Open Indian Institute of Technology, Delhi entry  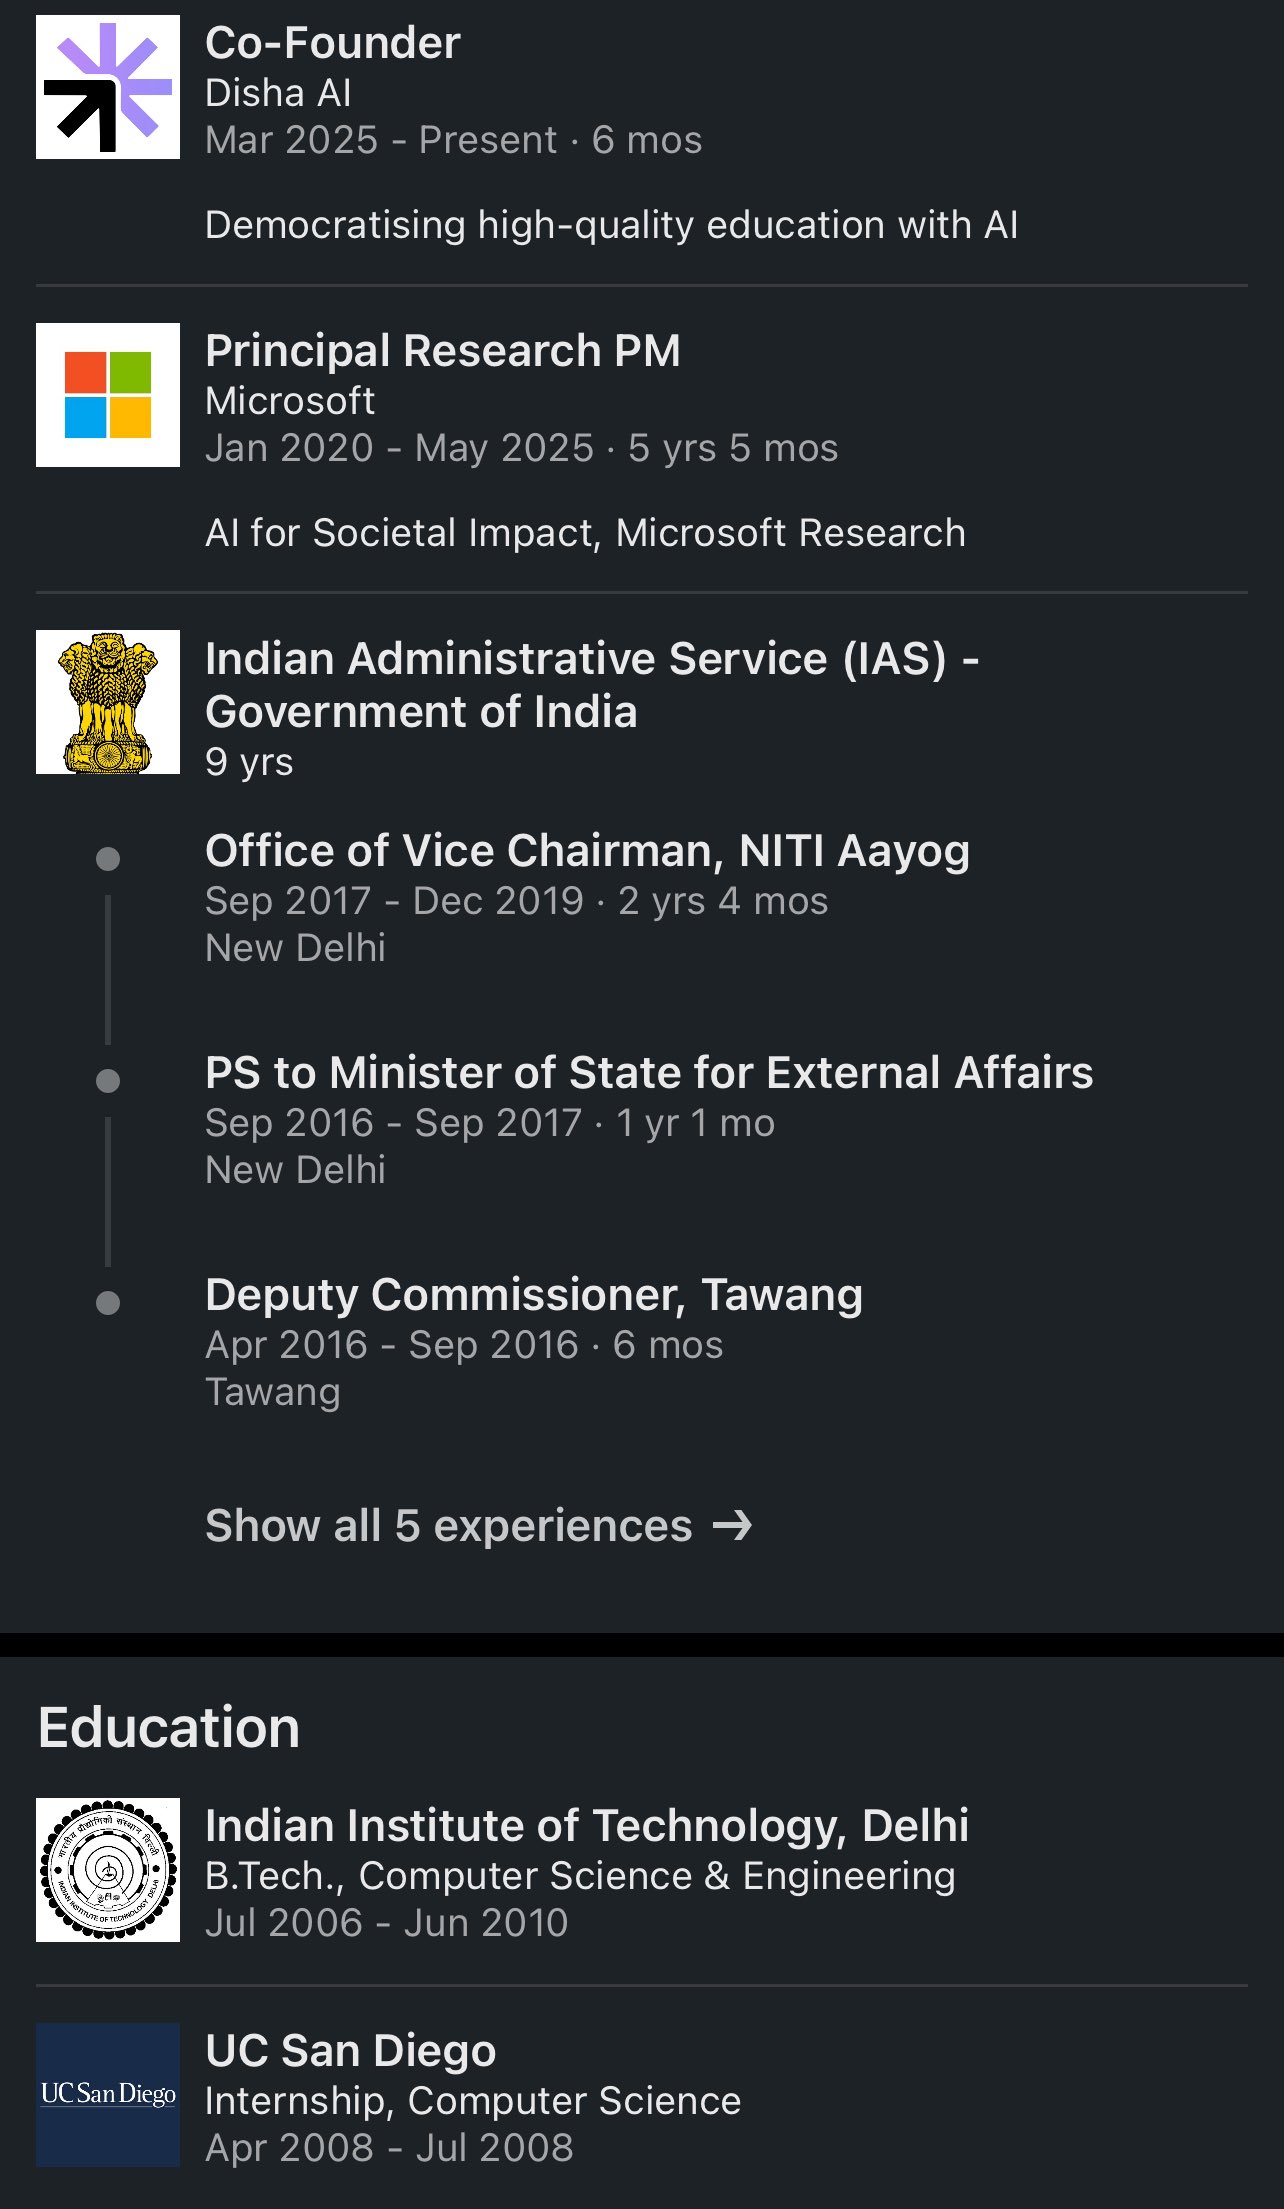[x=587, y=1826]
